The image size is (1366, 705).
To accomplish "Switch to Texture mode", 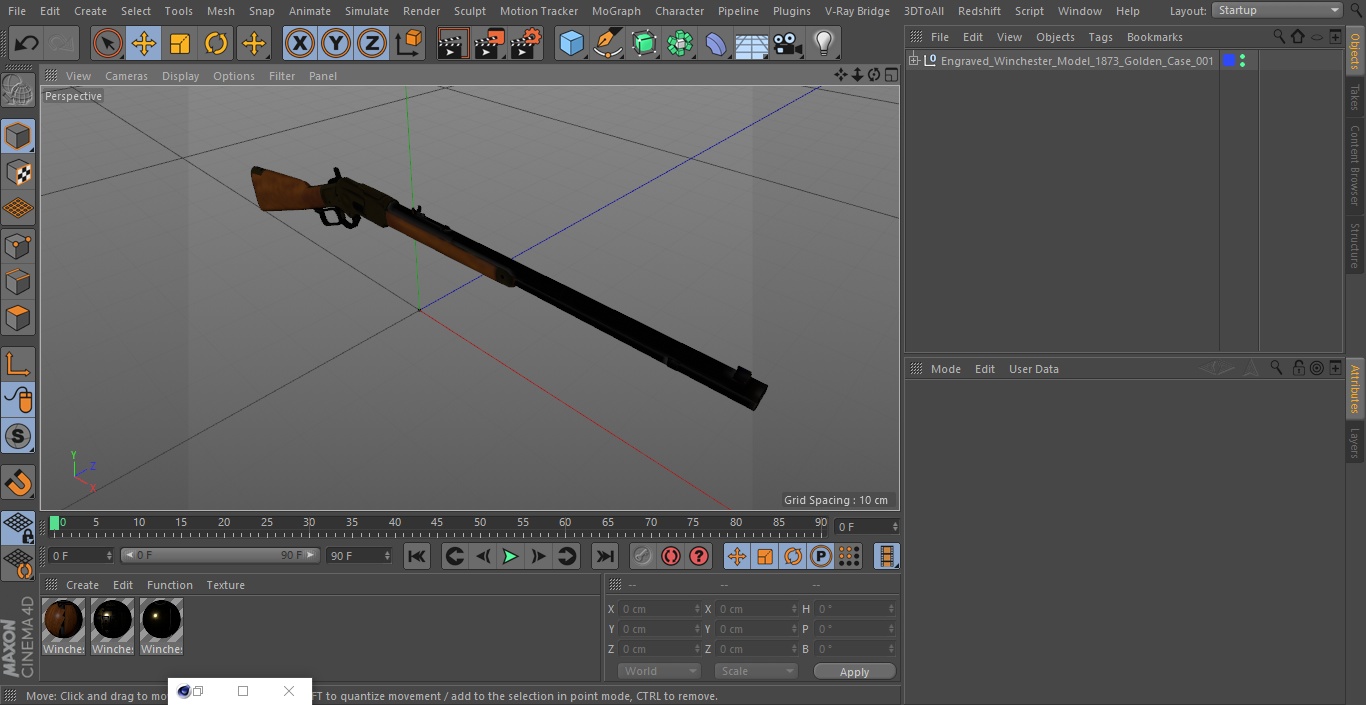I will [18, 172].
